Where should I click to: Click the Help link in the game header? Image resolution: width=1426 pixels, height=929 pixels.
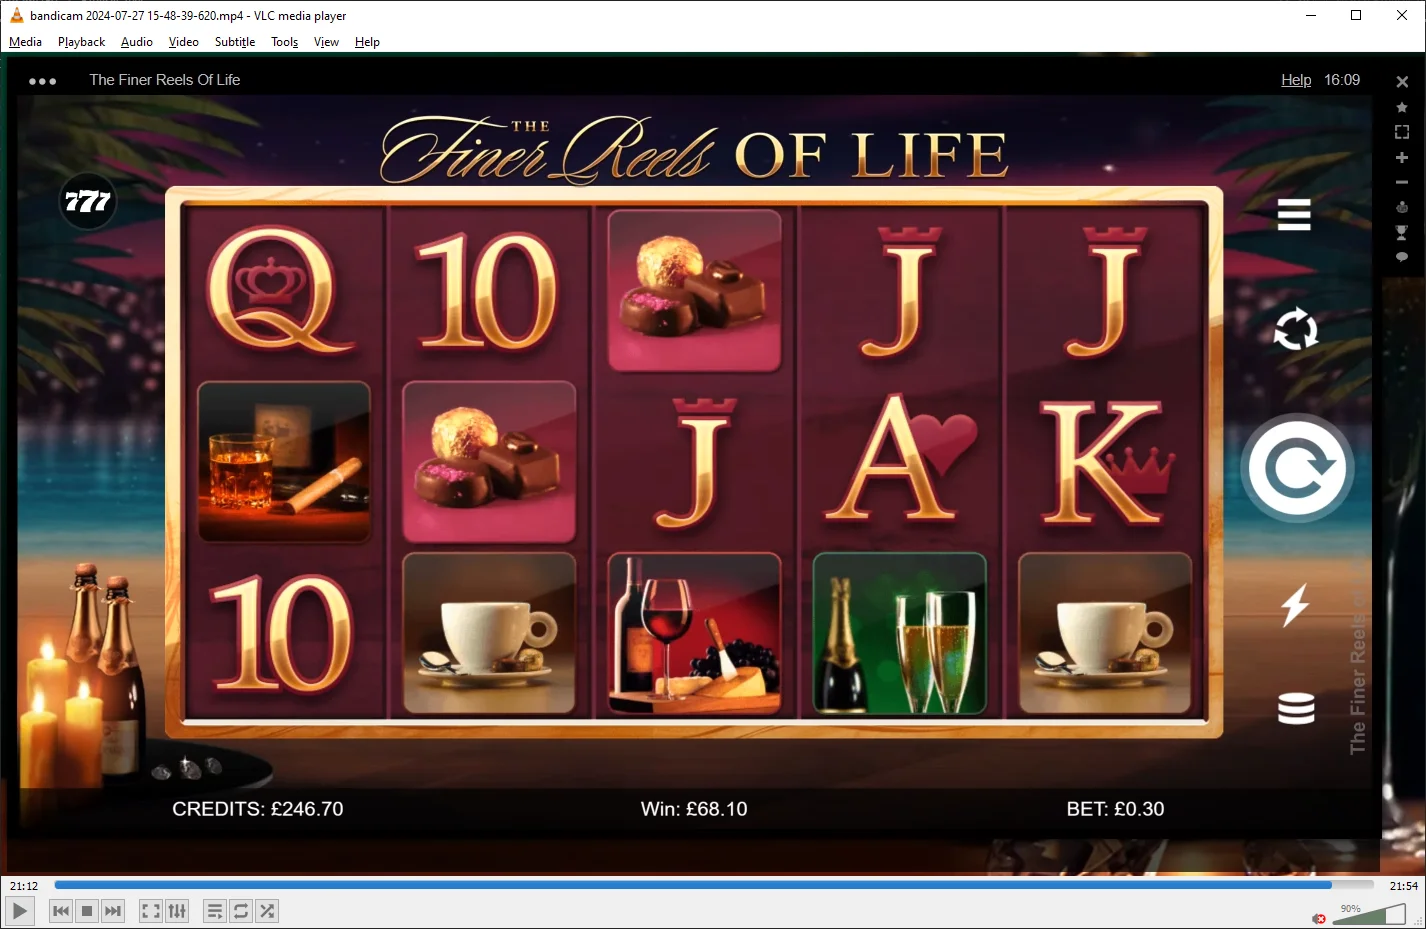click(1296, 80)
